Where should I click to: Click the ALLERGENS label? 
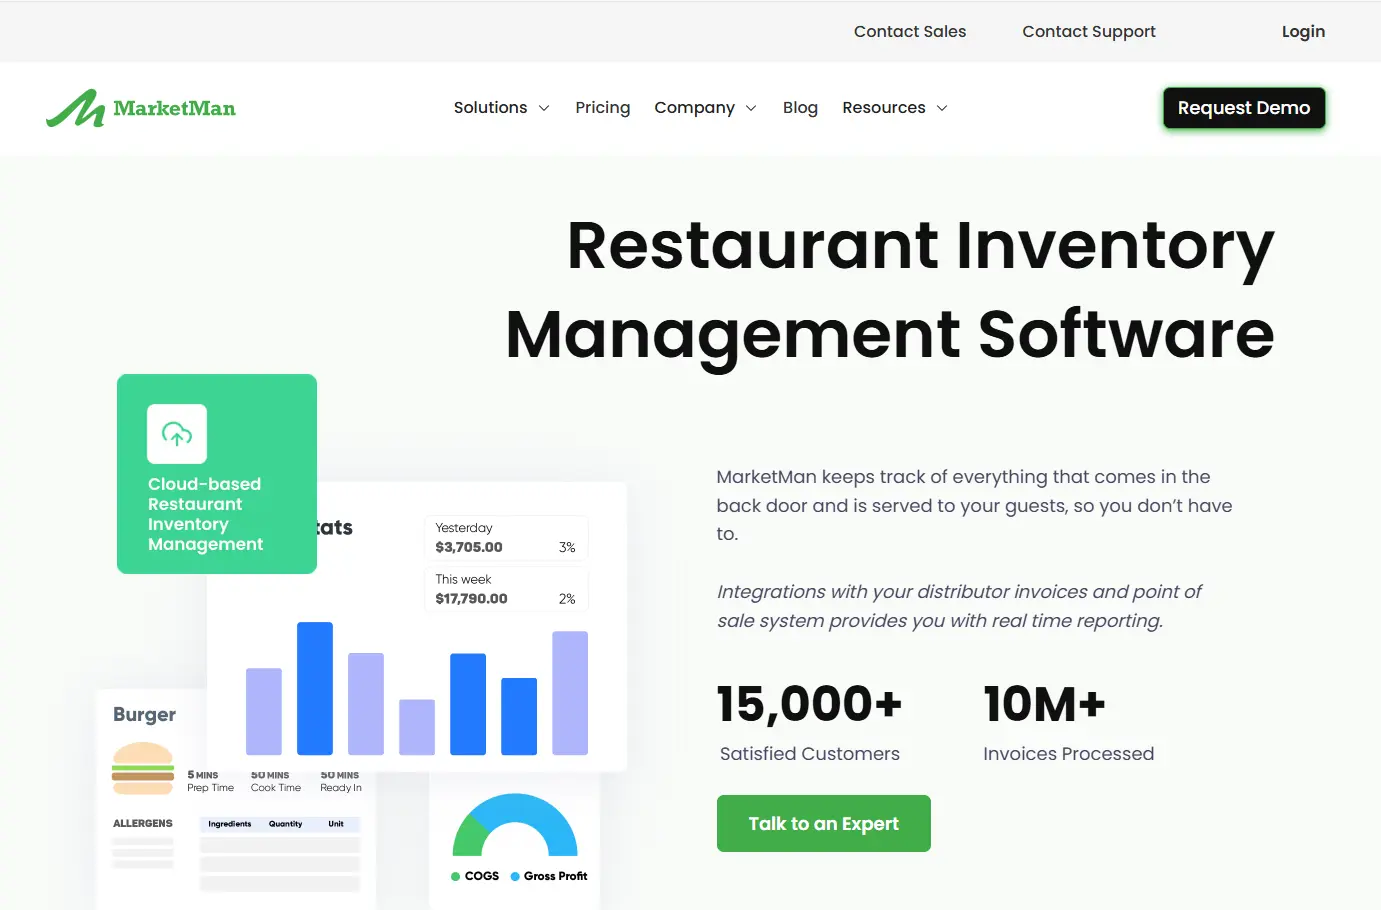[x=143, y=823]
